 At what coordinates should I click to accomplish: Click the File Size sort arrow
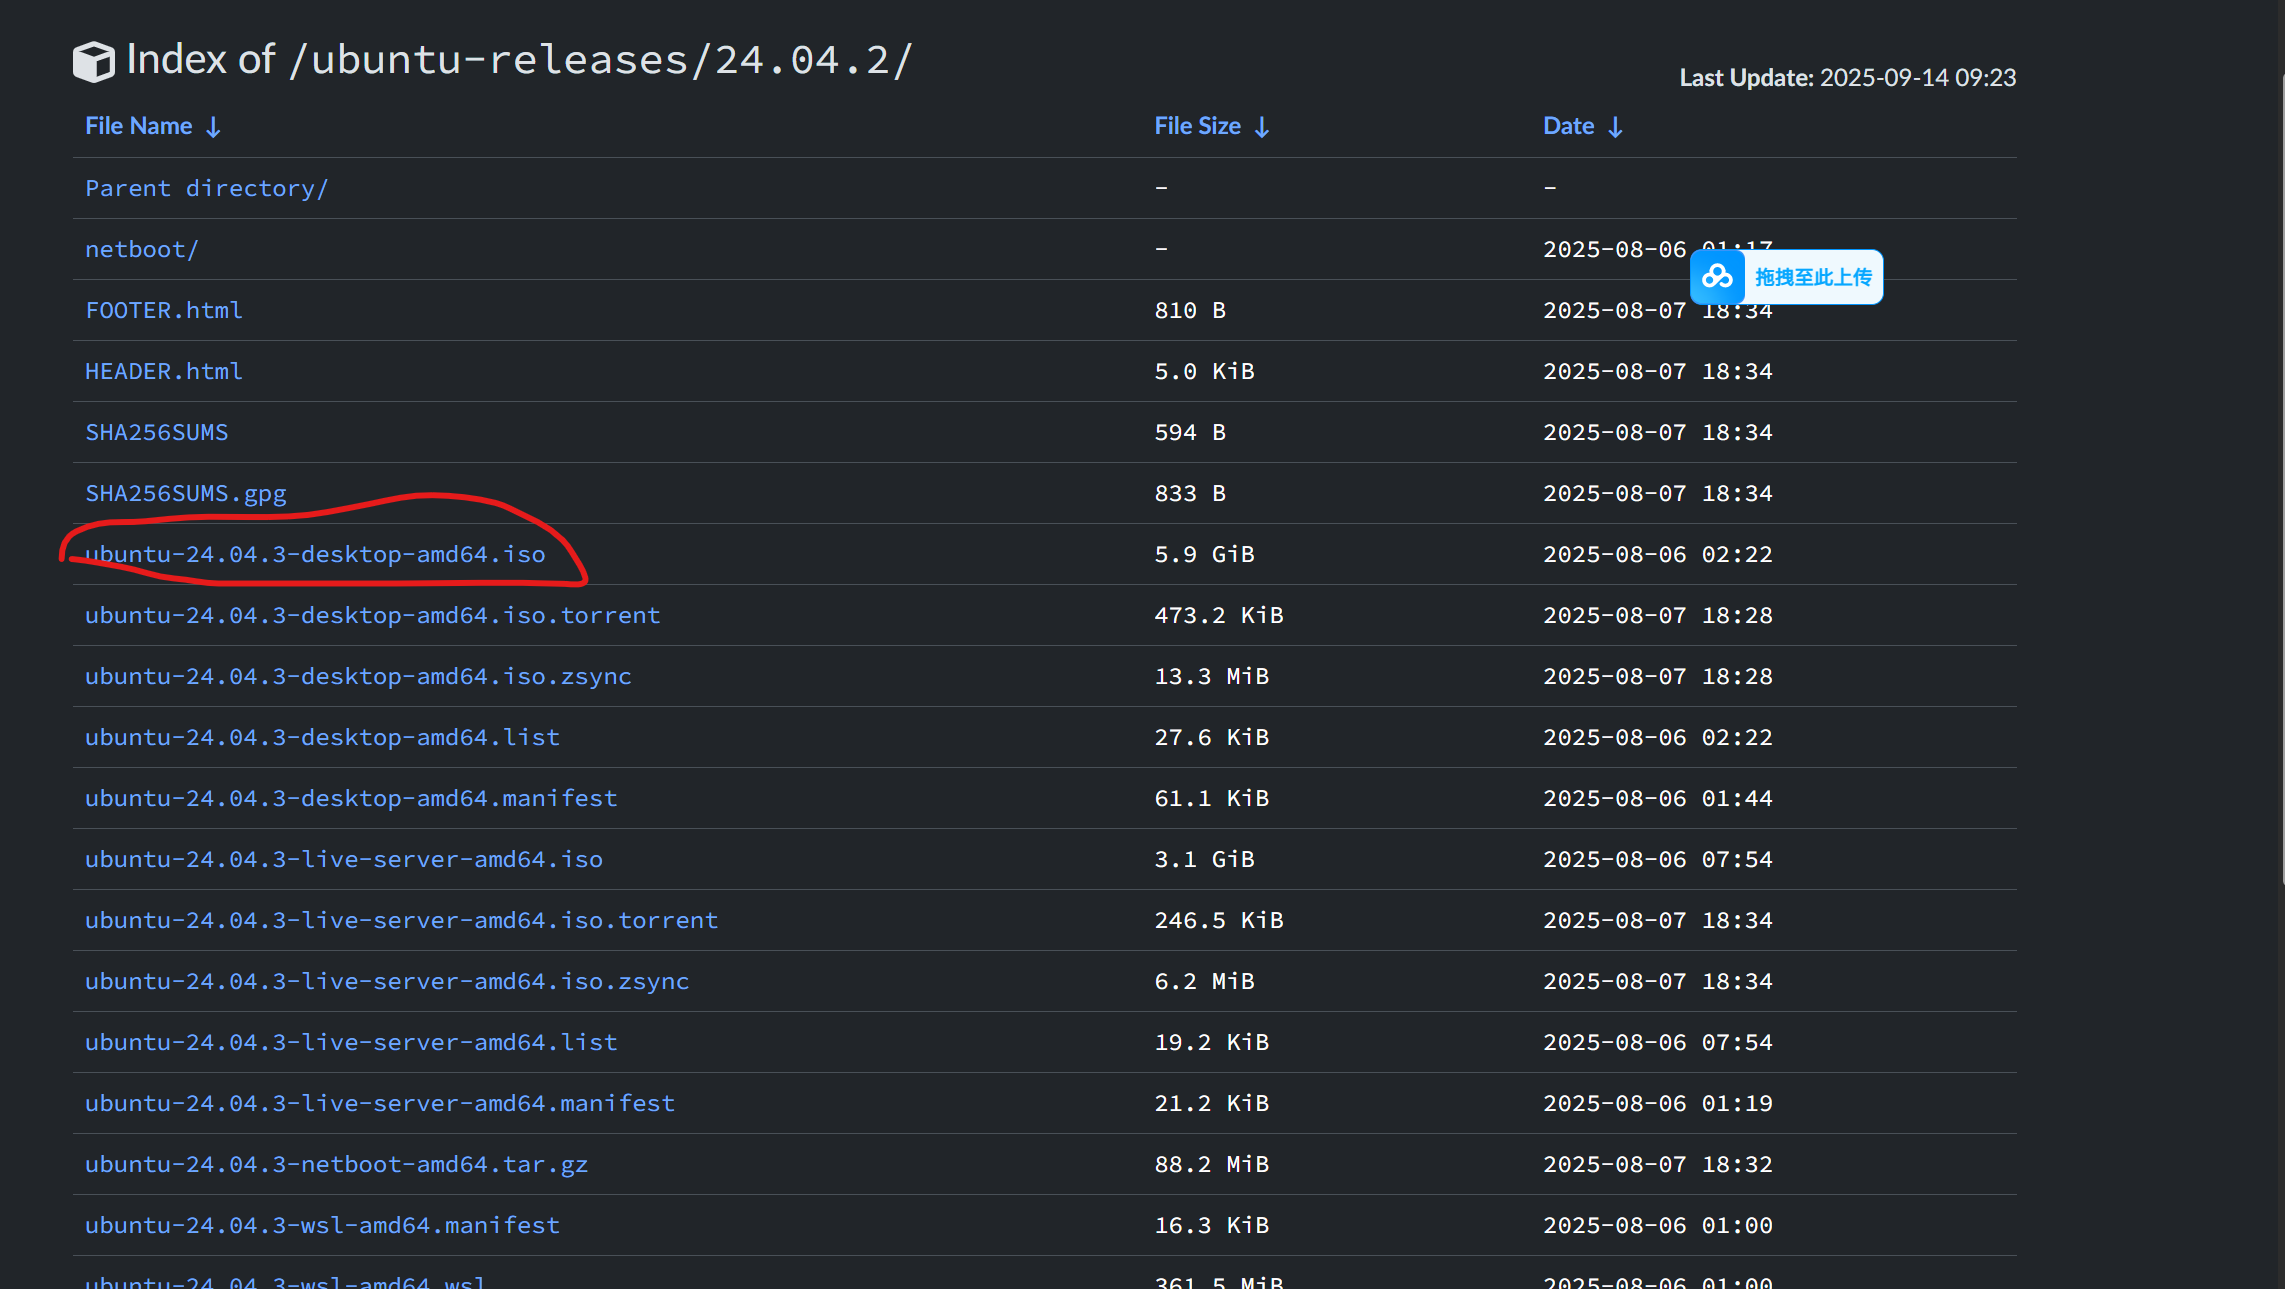[x=1262, y=127]
